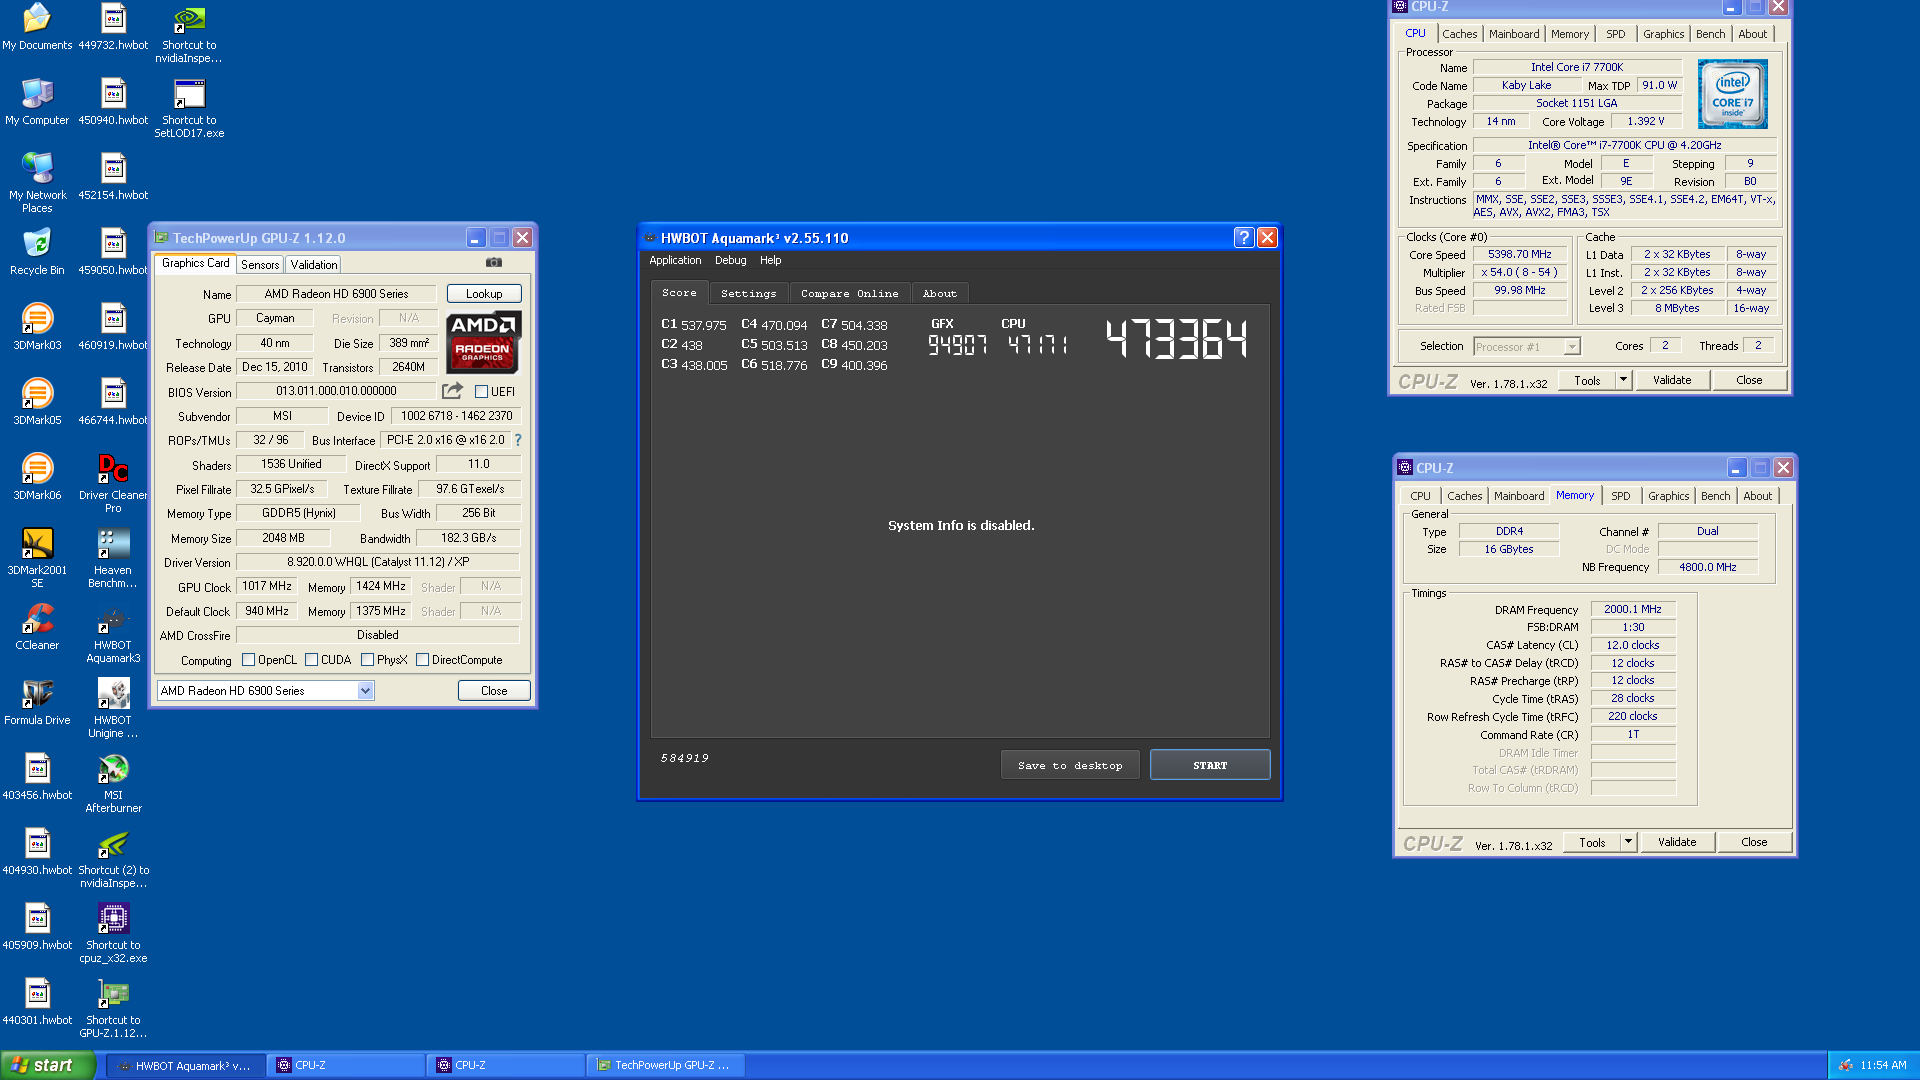Click Intel Core i7 logo in CPU-Z
Image resolution: width=1920 pixels, height=1080 pixels.
[x=1733, y=94]
